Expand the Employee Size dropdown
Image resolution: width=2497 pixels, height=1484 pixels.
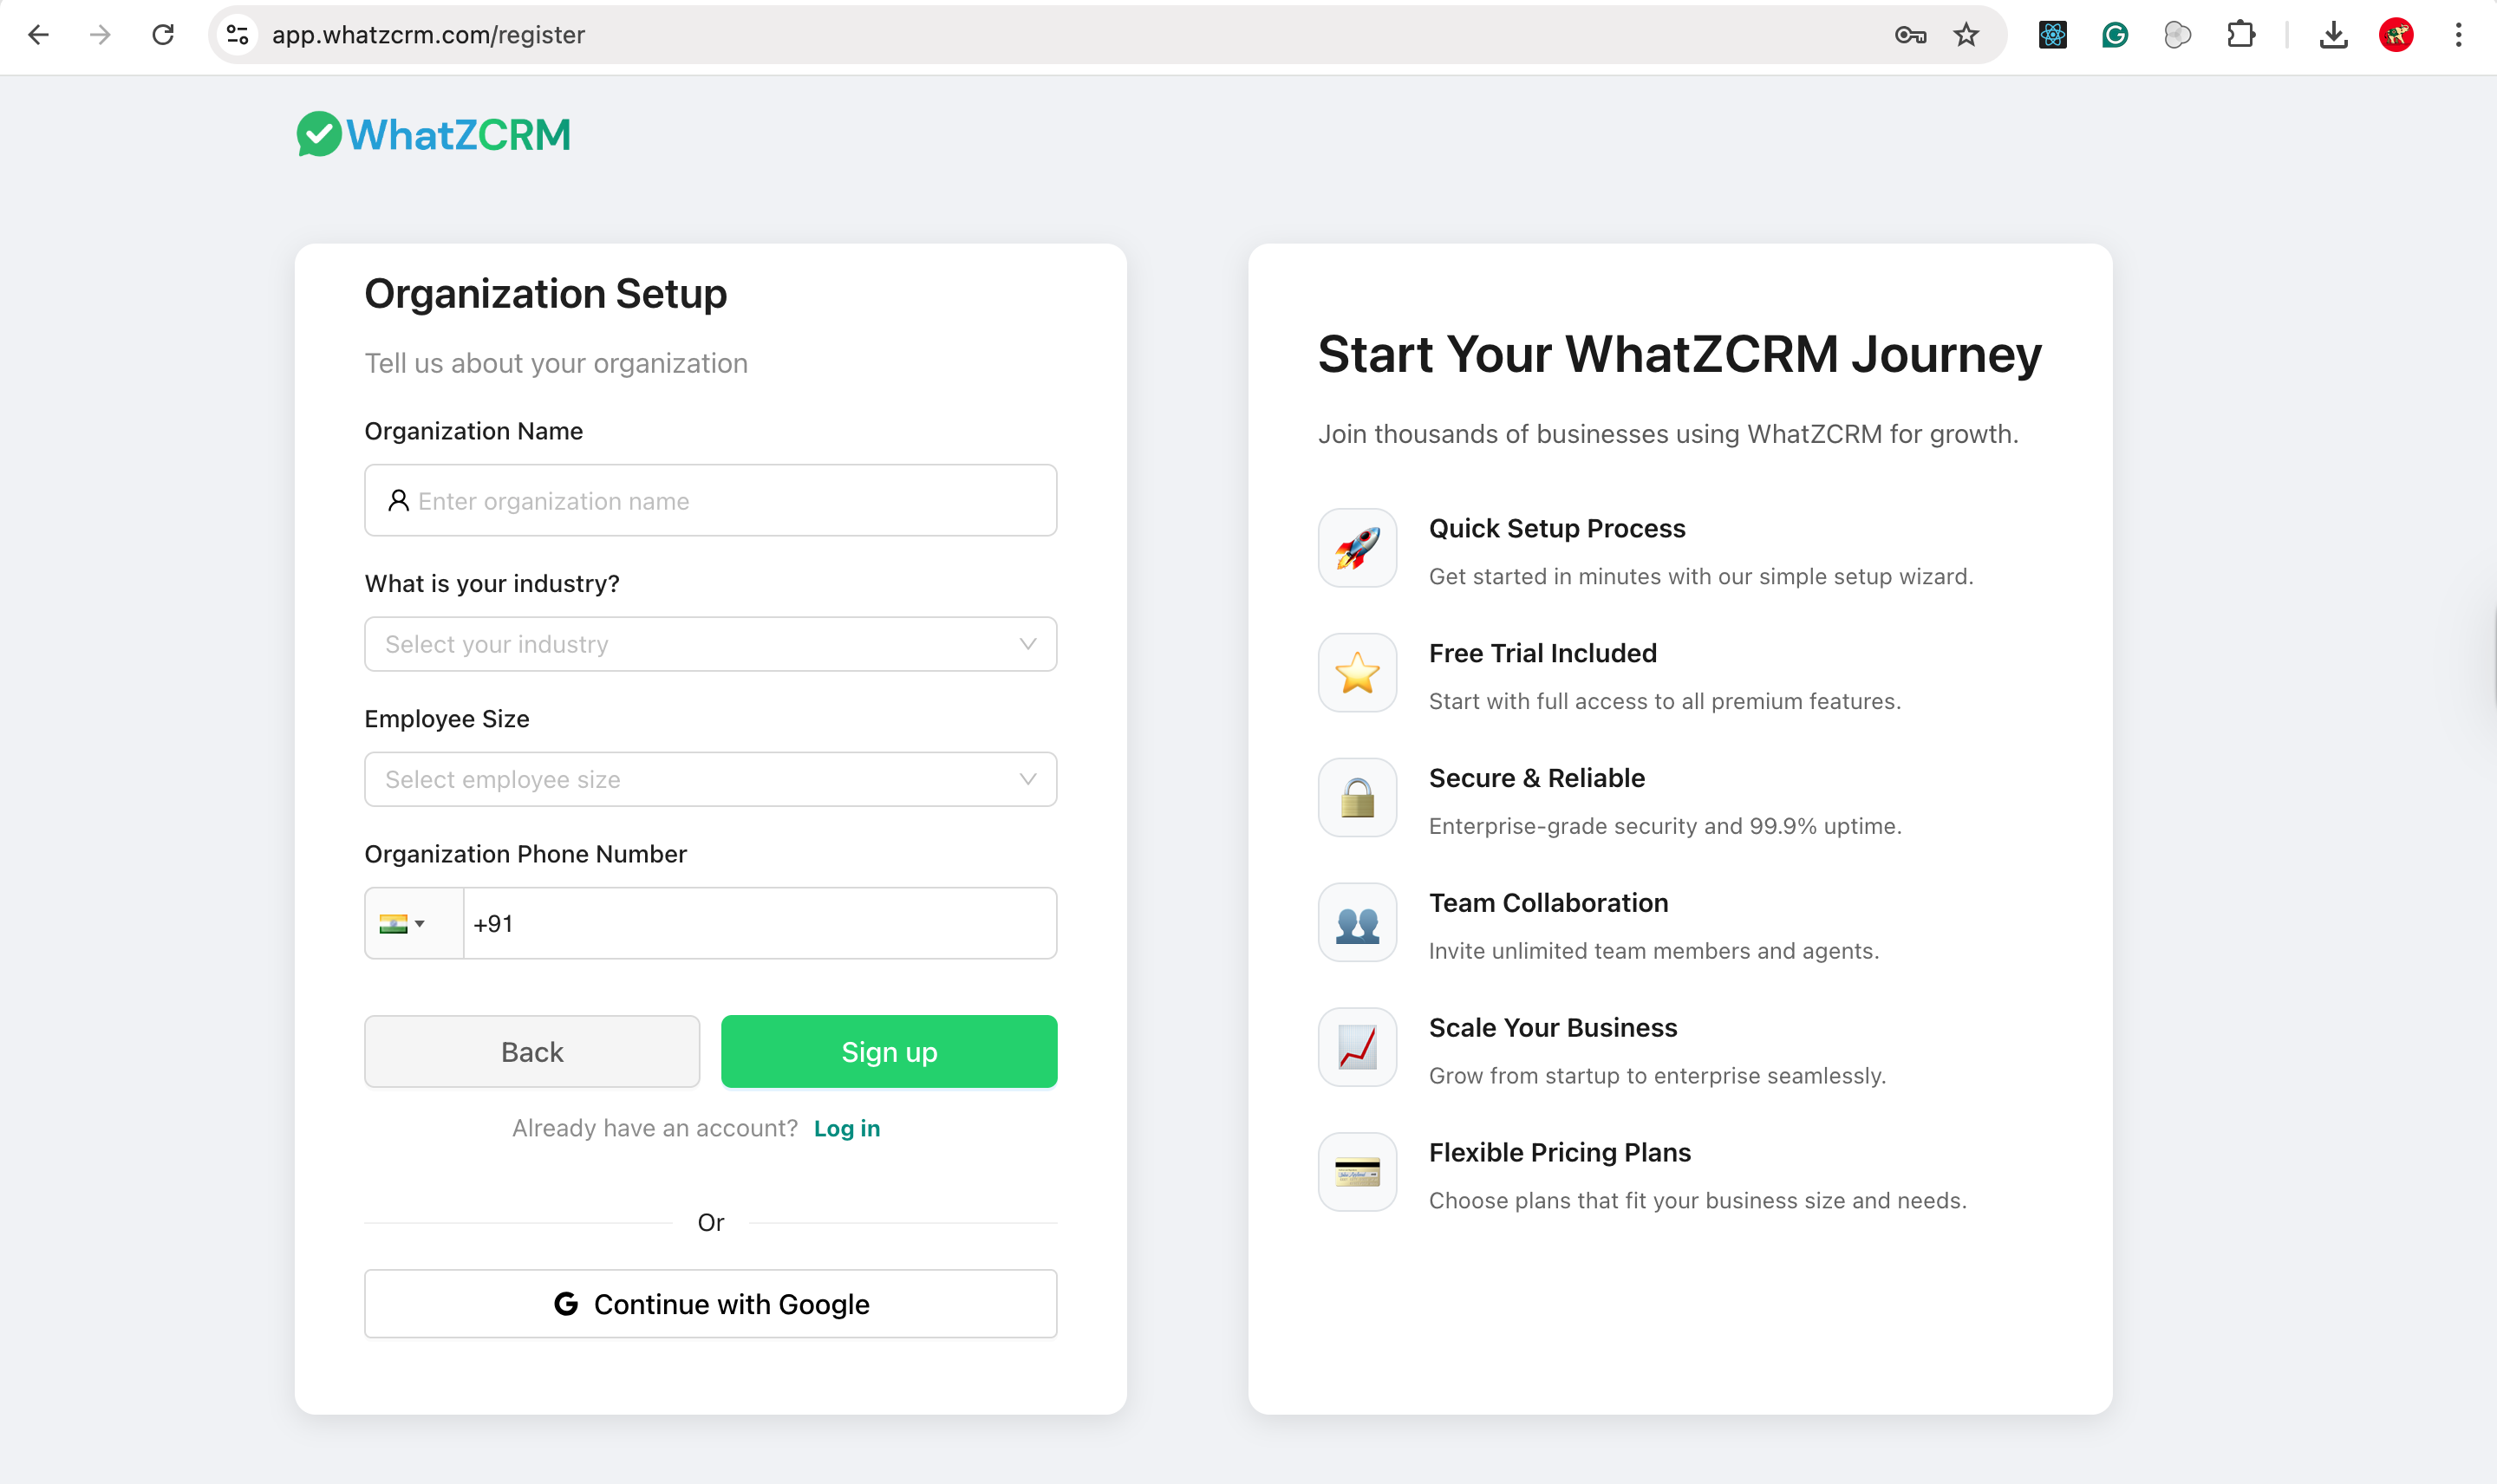point(710,779)
